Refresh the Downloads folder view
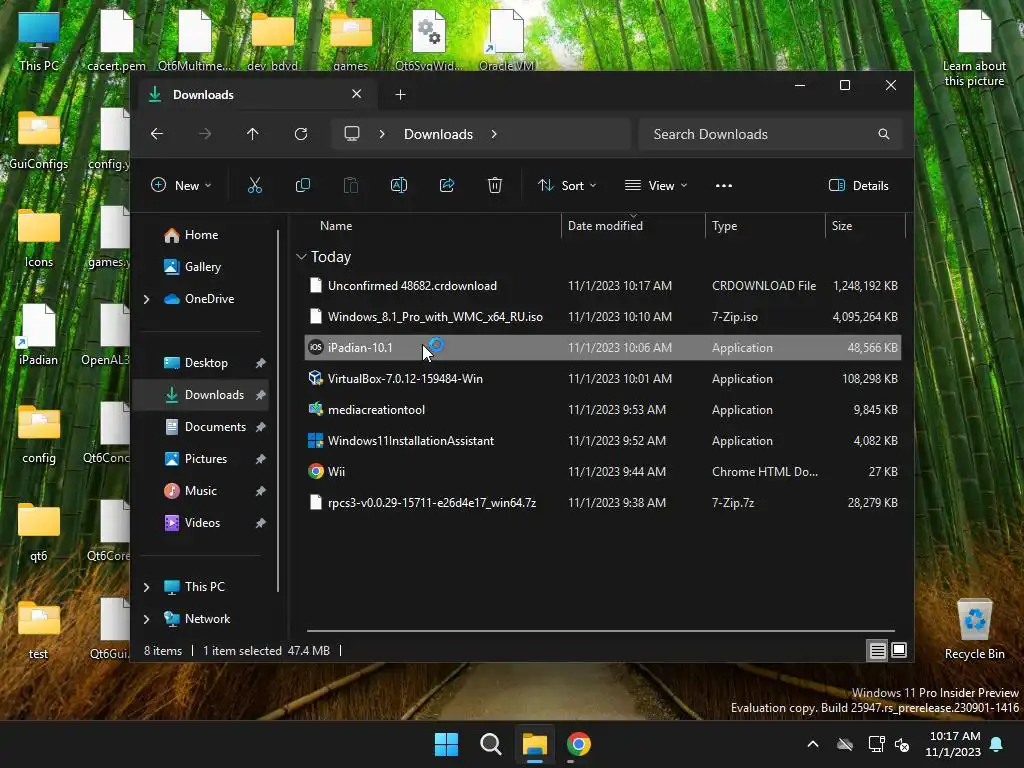 click(301, 134)
